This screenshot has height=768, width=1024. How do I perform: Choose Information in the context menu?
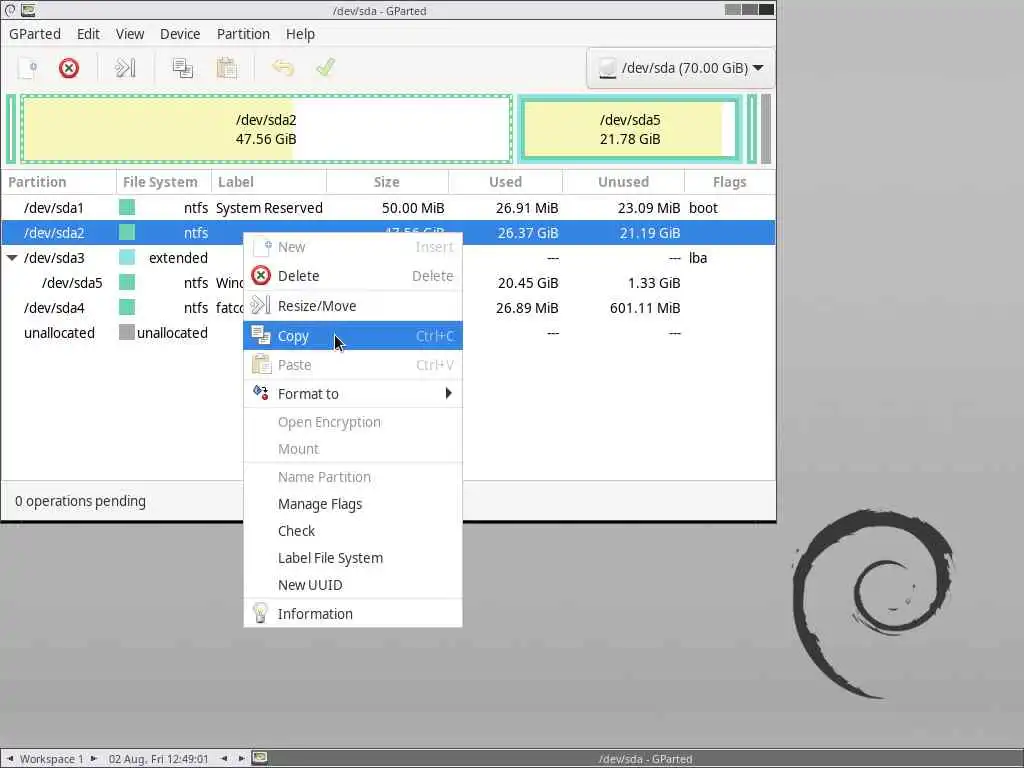(x=353, y=614)
